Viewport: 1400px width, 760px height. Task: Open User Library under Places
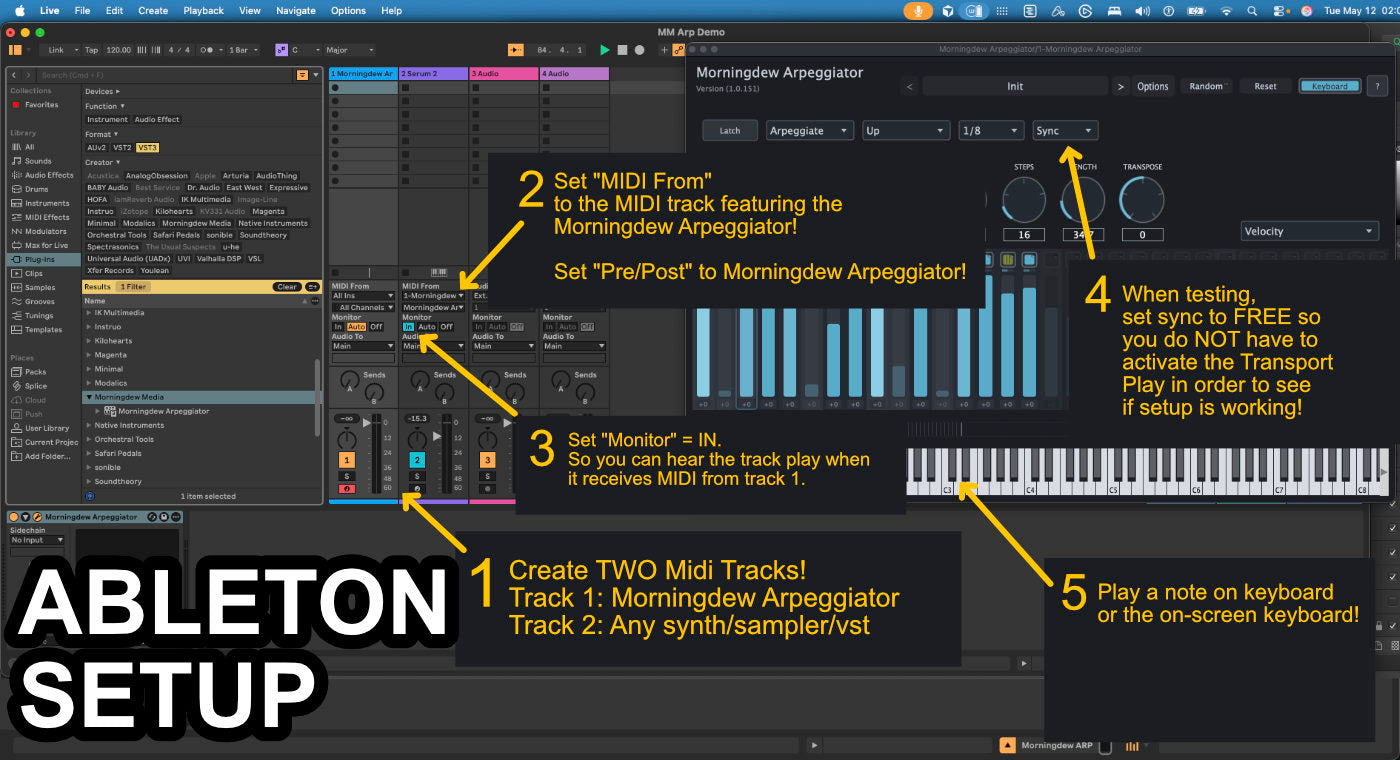[40, 428]
